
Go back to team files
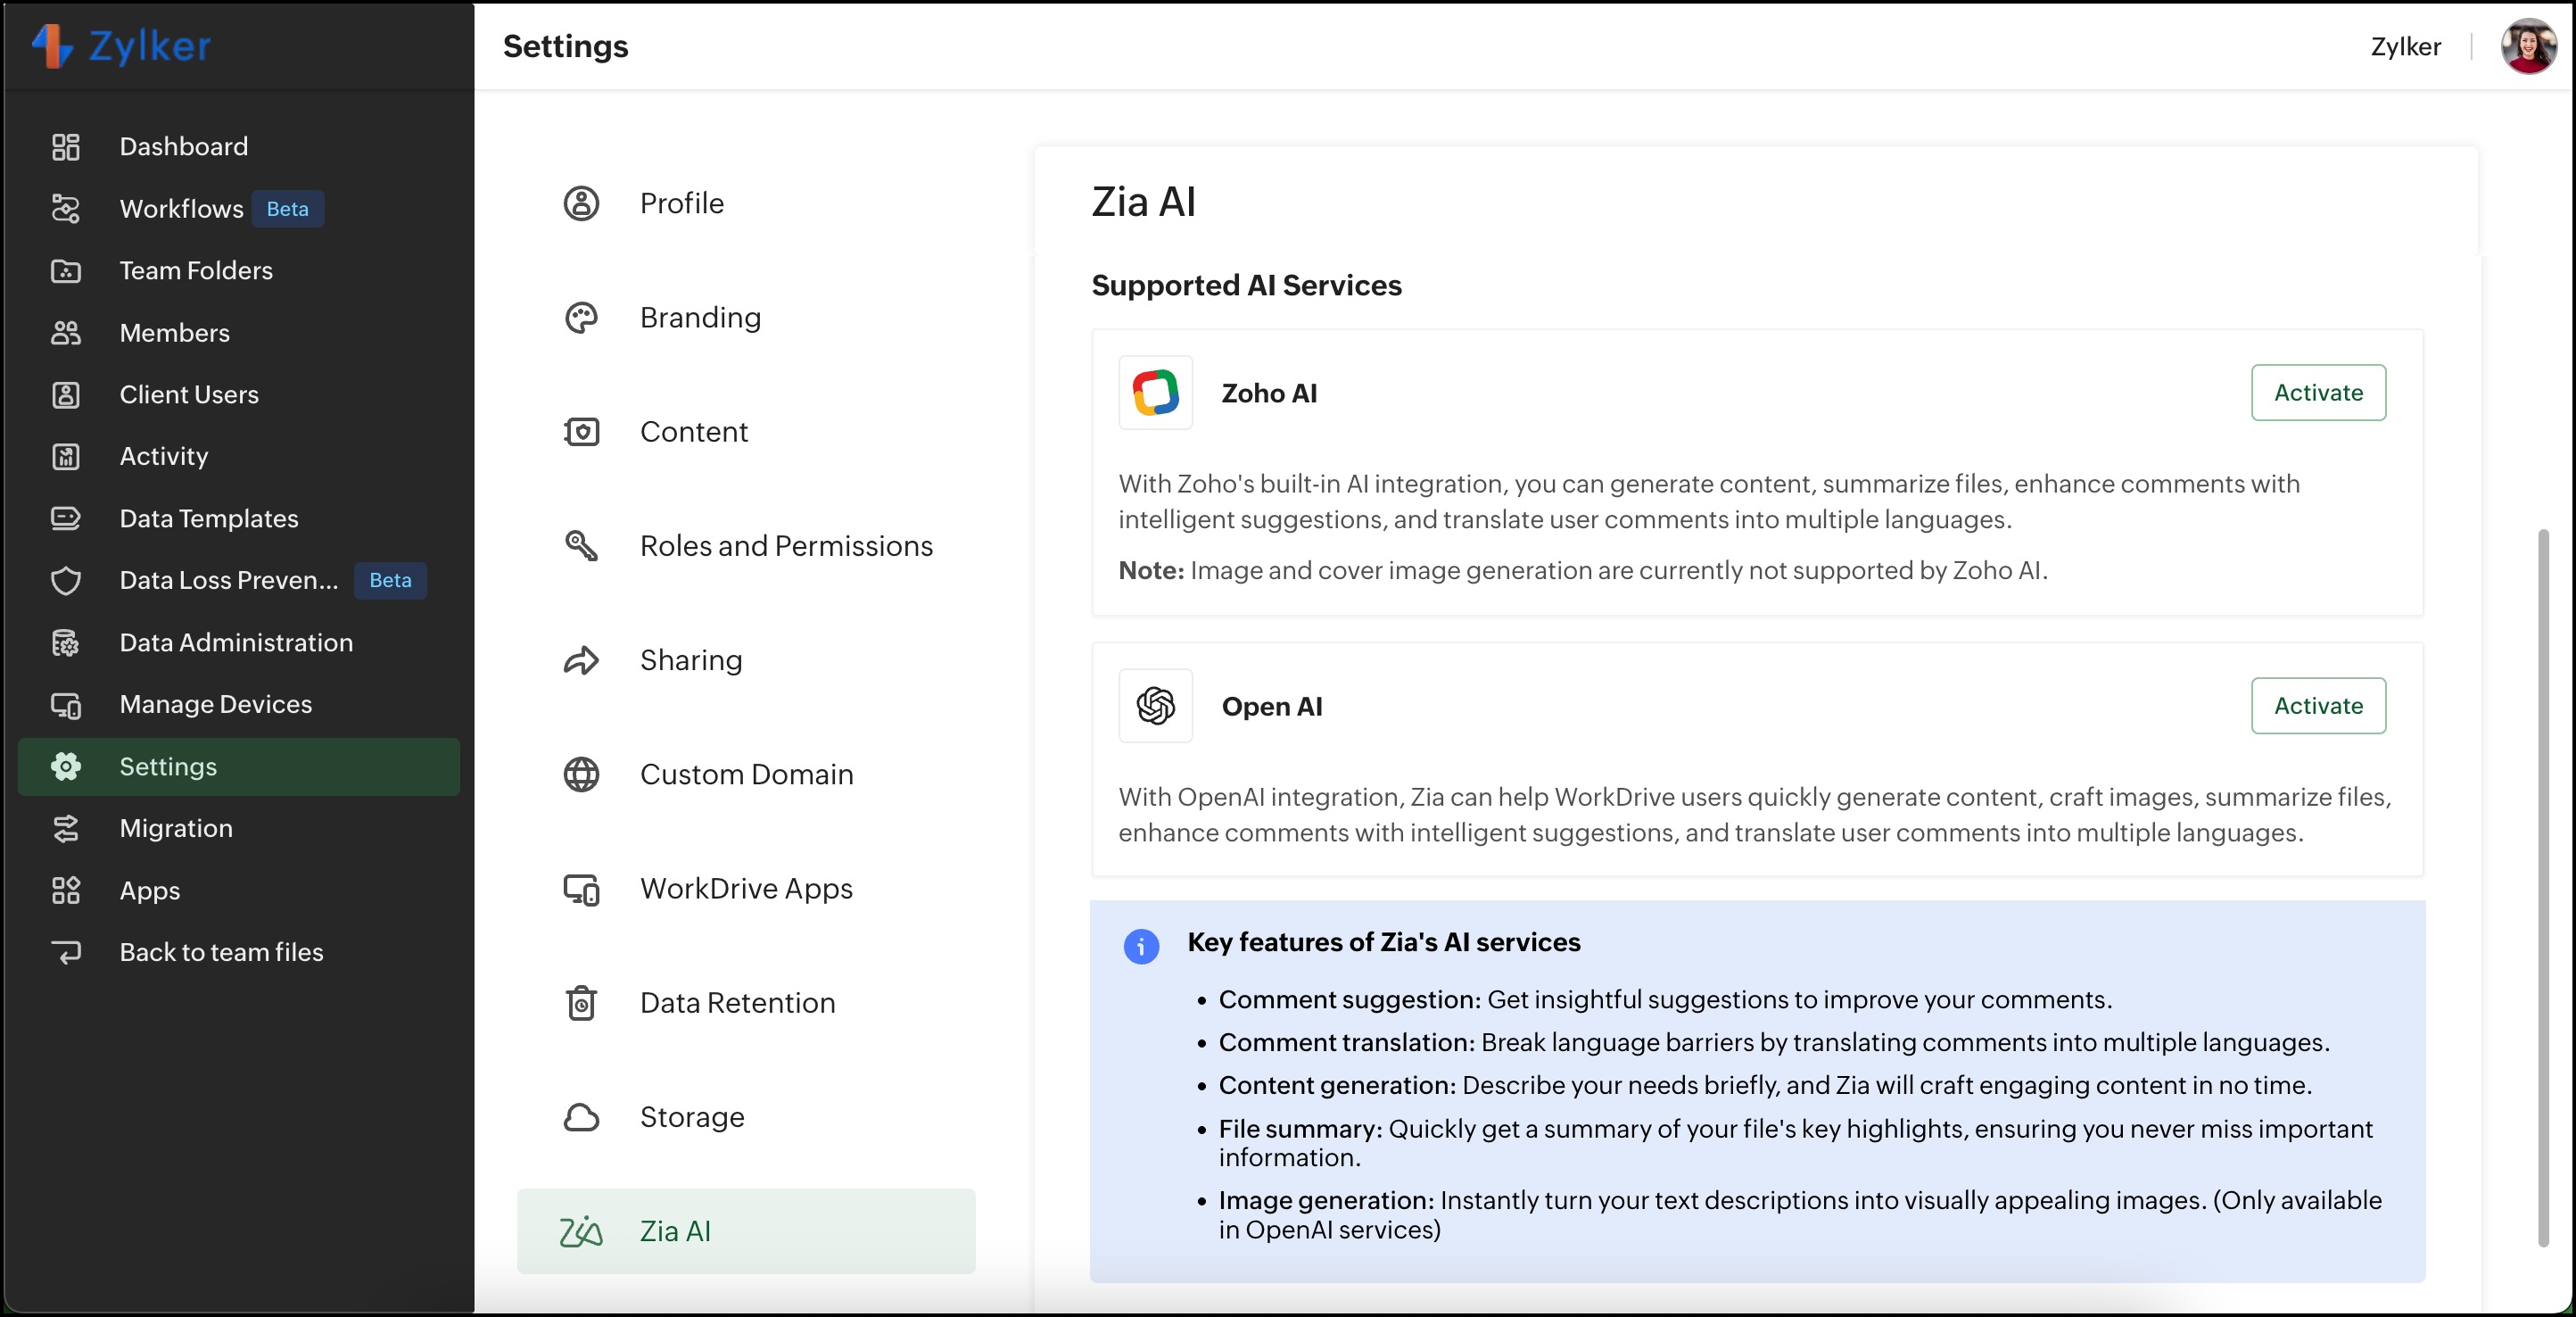point(220,952)
